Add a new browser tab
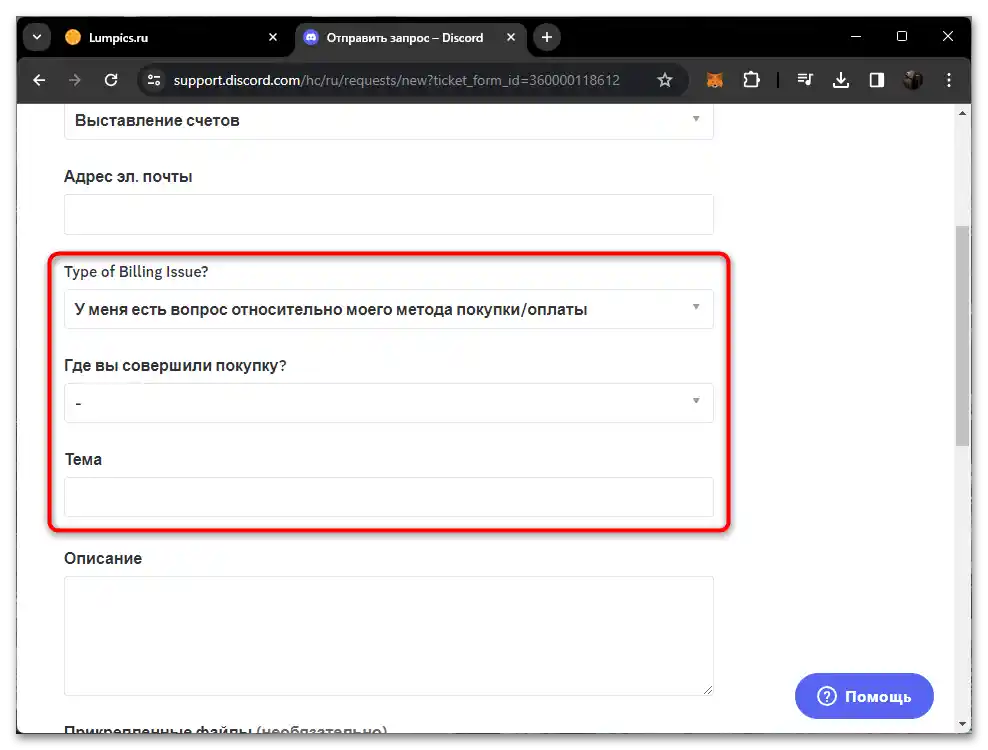Screen dimensions: 988x750 pyautogui.click(x=547, y=37)
